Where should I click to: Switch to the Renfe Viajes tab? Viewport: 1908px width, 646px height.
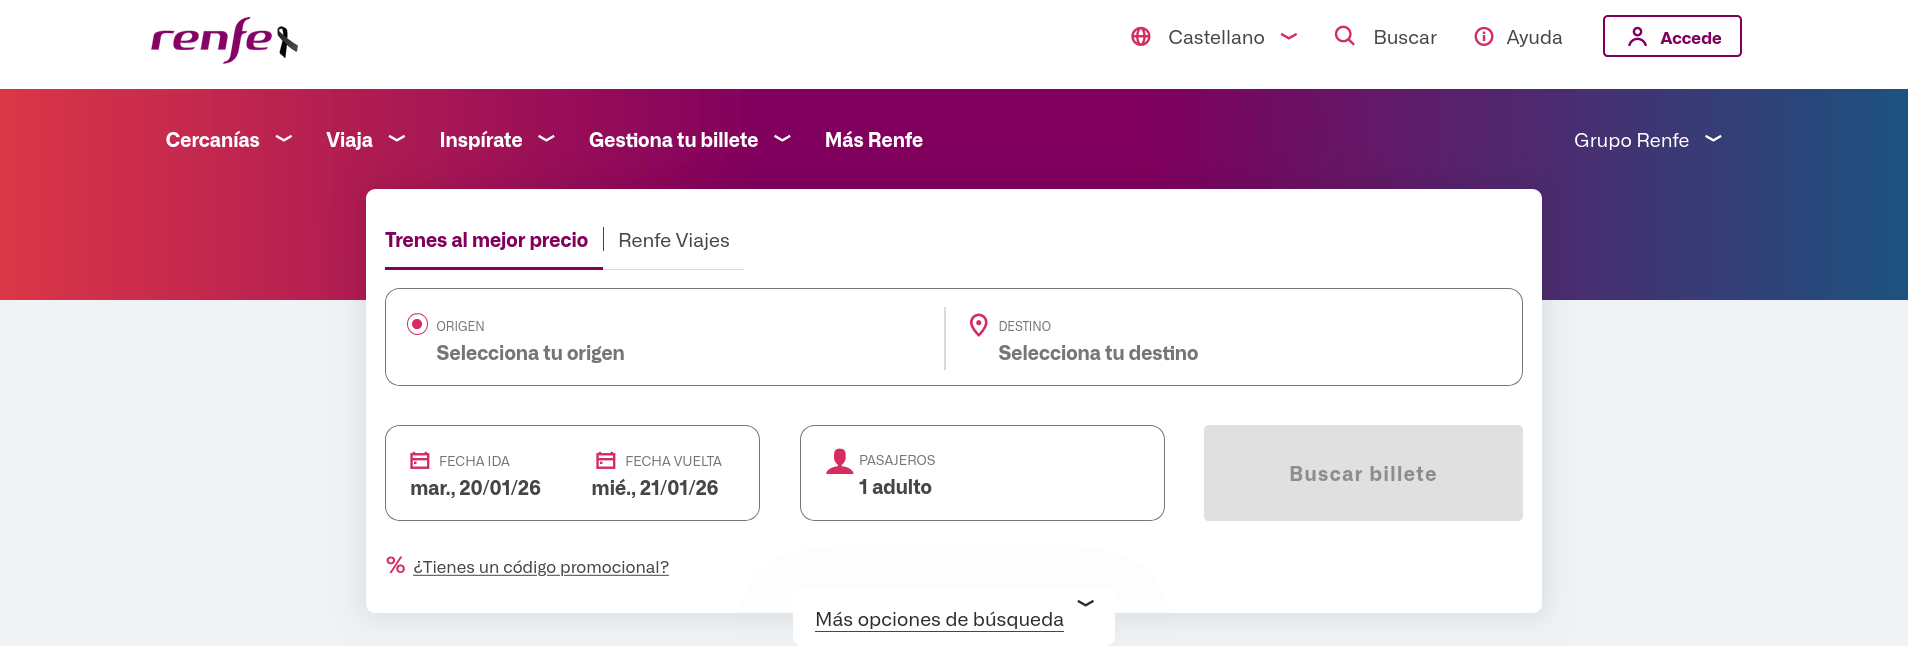pyautogui.click(x=674, y=241)
